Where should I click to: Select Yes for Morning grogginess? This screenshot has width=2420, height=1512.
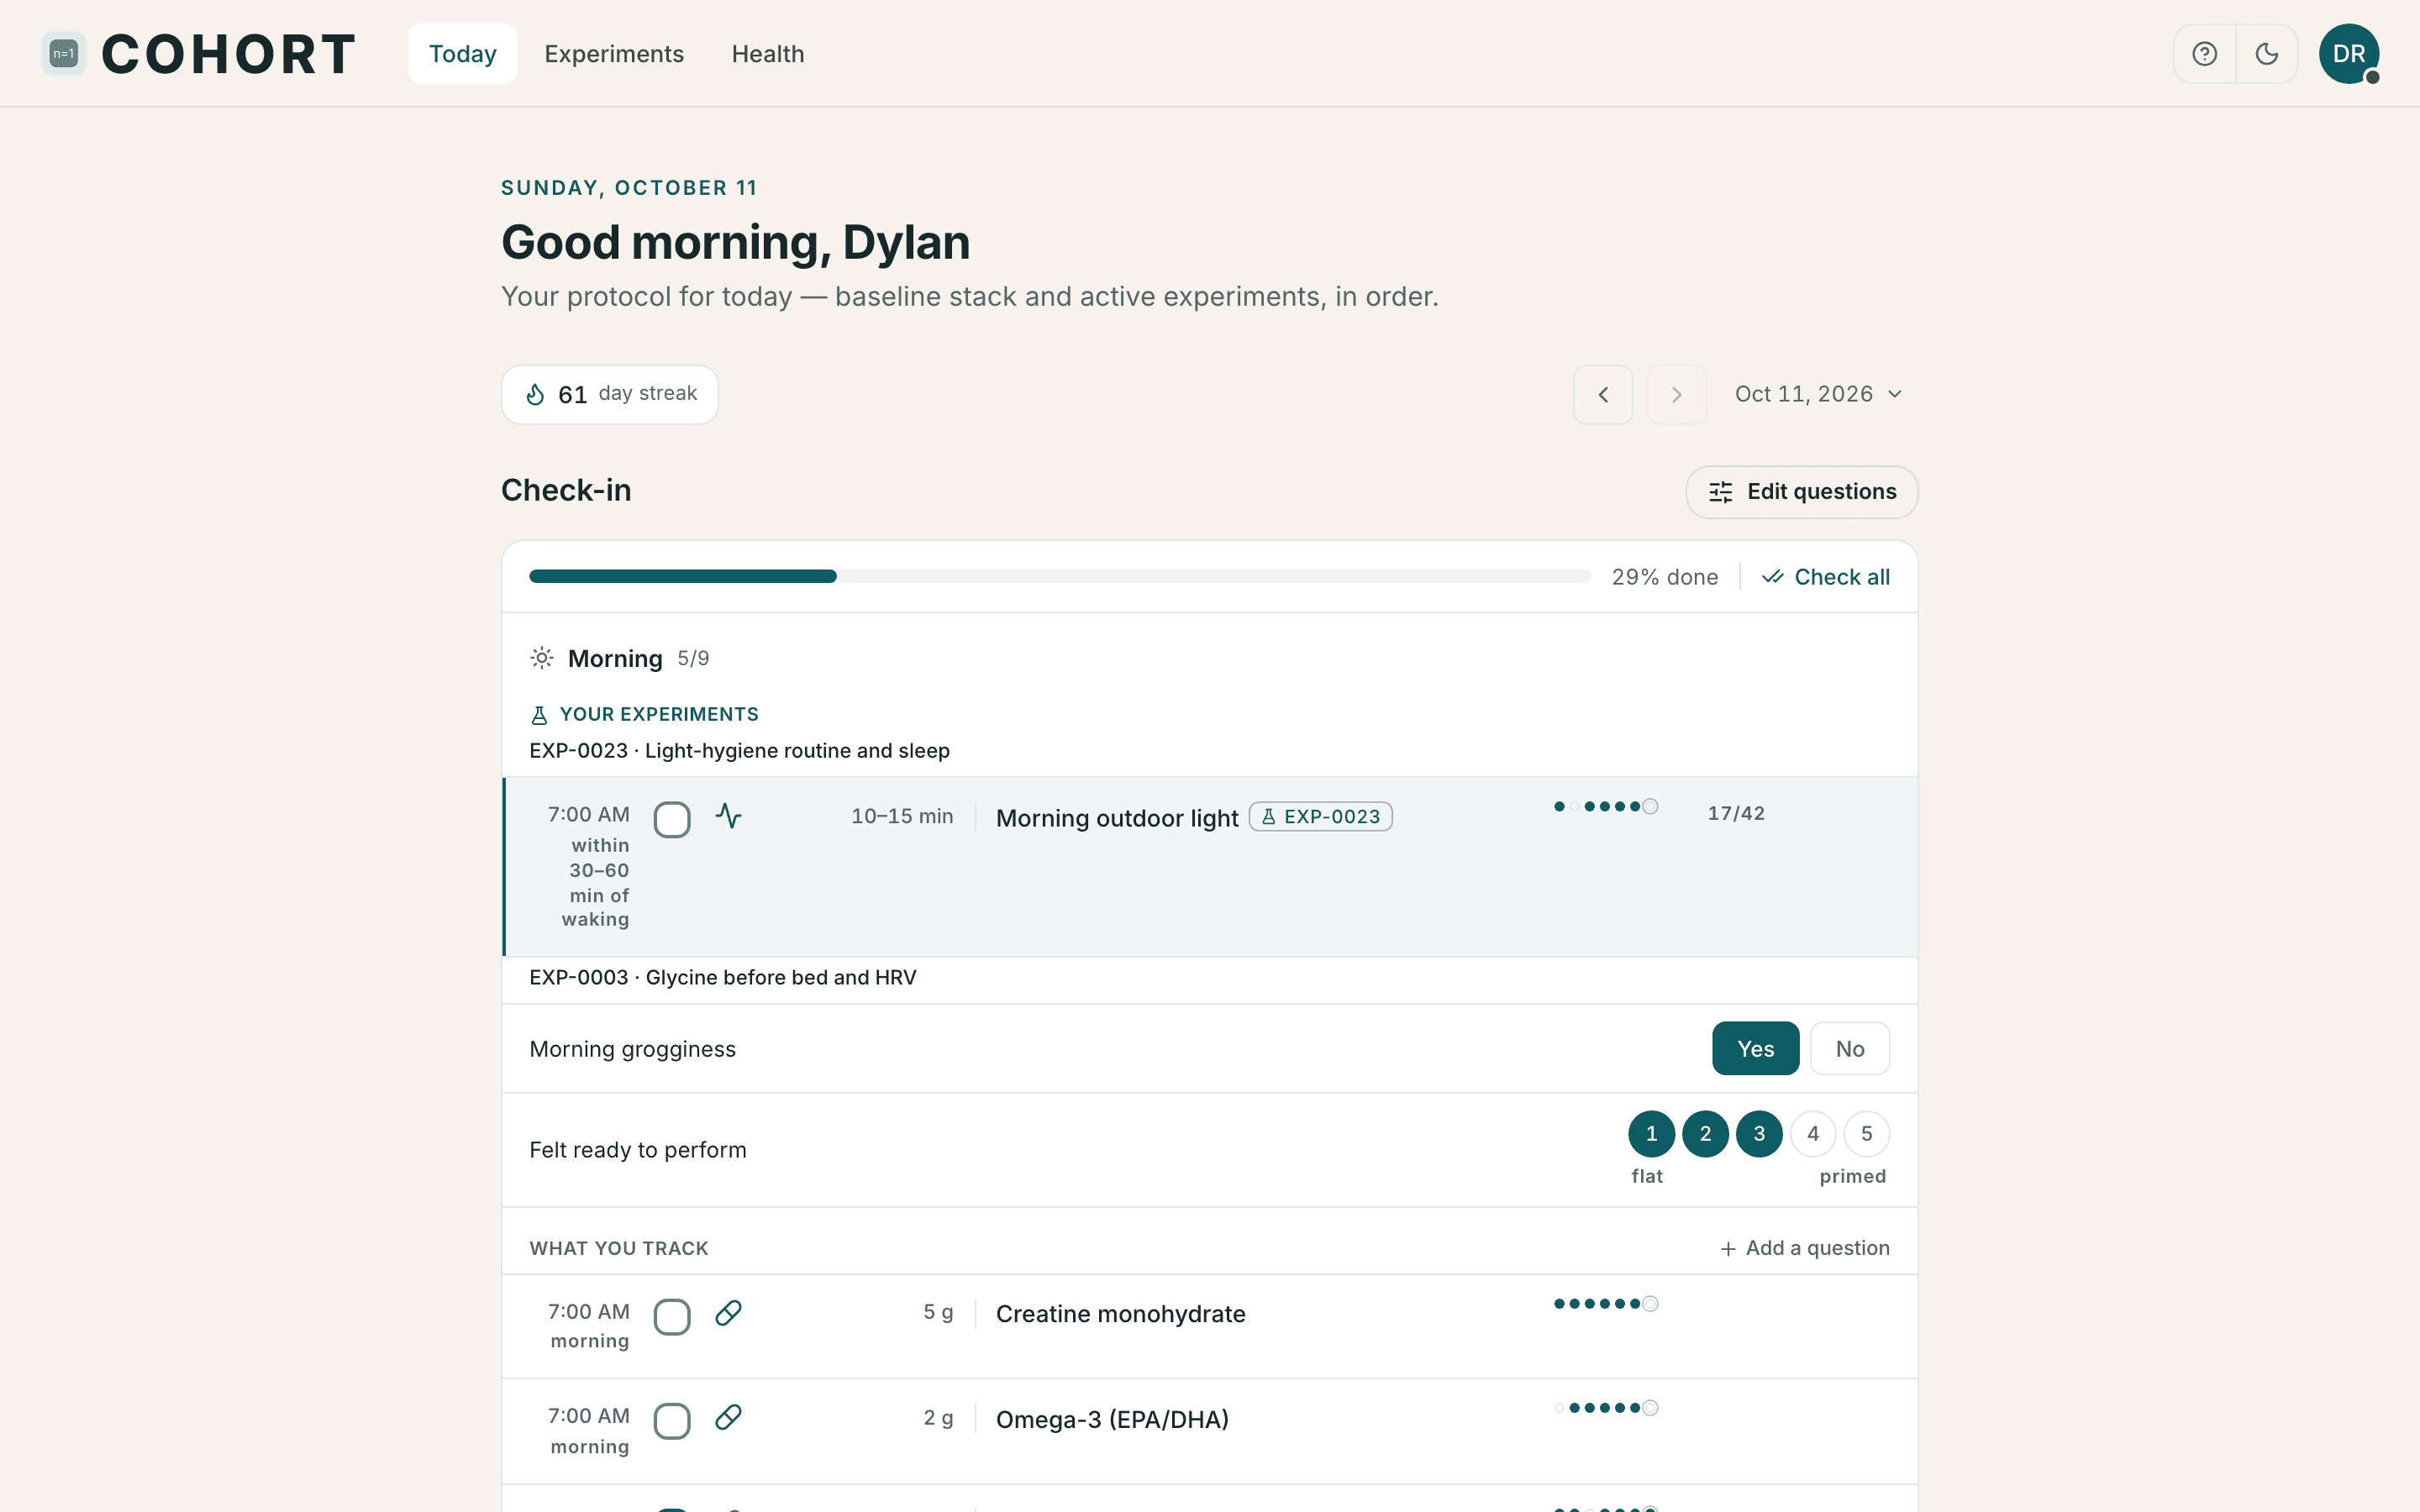tap(1755, 1049)
